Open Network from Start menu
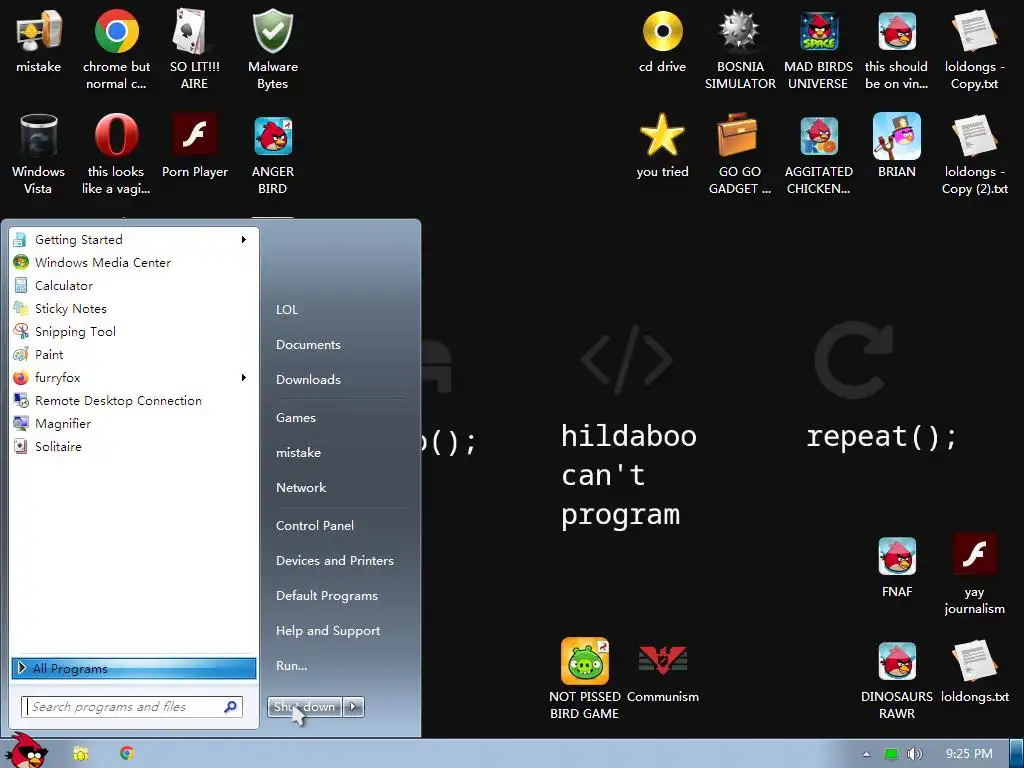The width and height of the screenshot is (1024, 768). (x=301, y=488)
